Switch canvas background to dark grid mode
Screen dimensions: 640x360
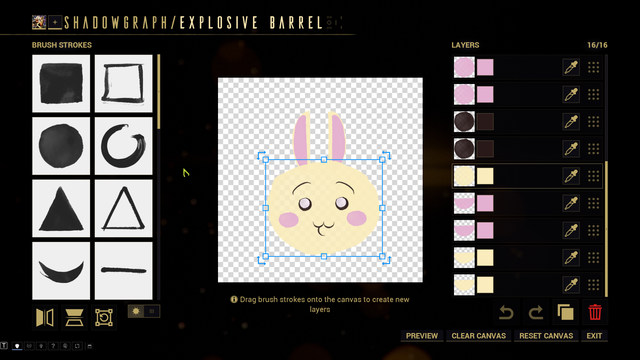point(152,311)
